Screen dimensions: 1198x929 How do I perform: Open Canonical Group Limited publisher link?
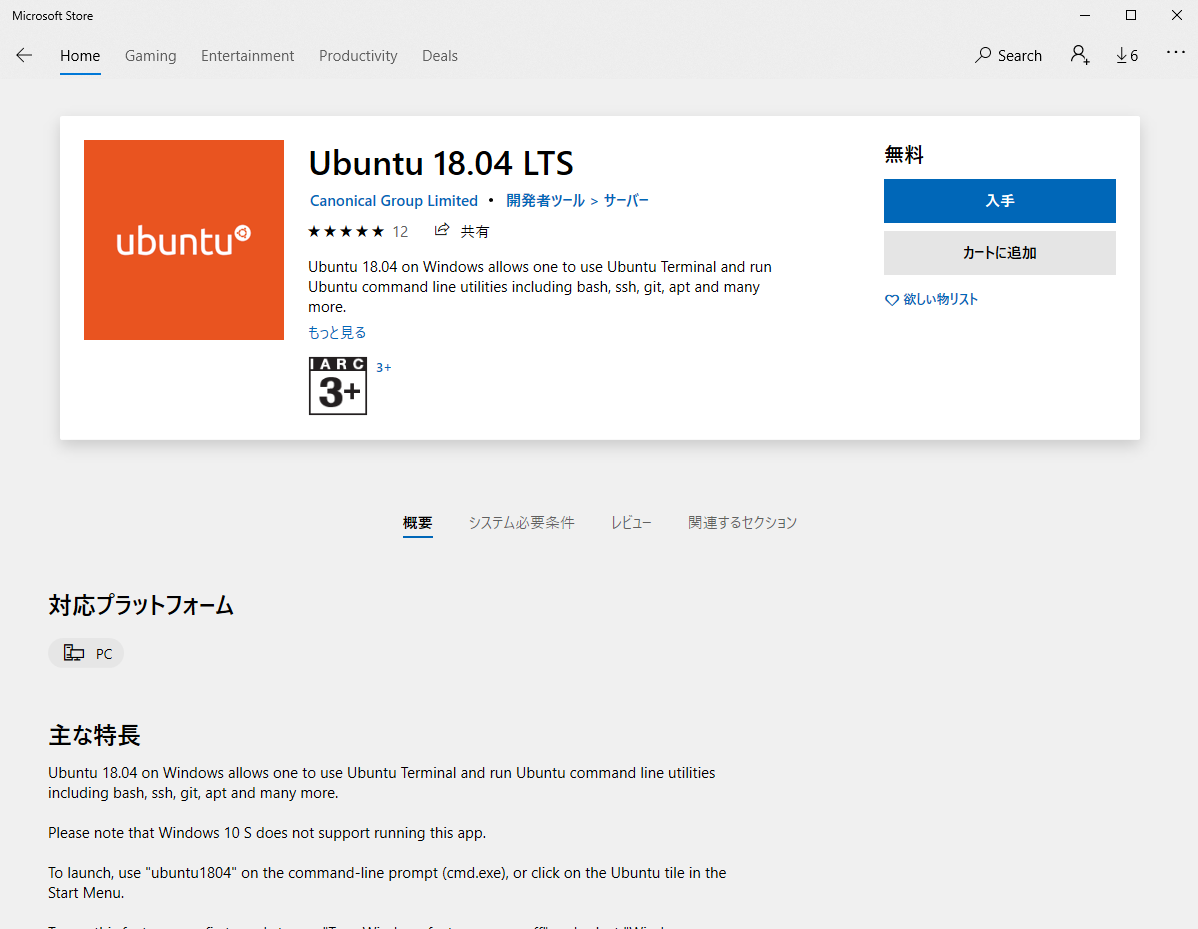coord(394,201)
